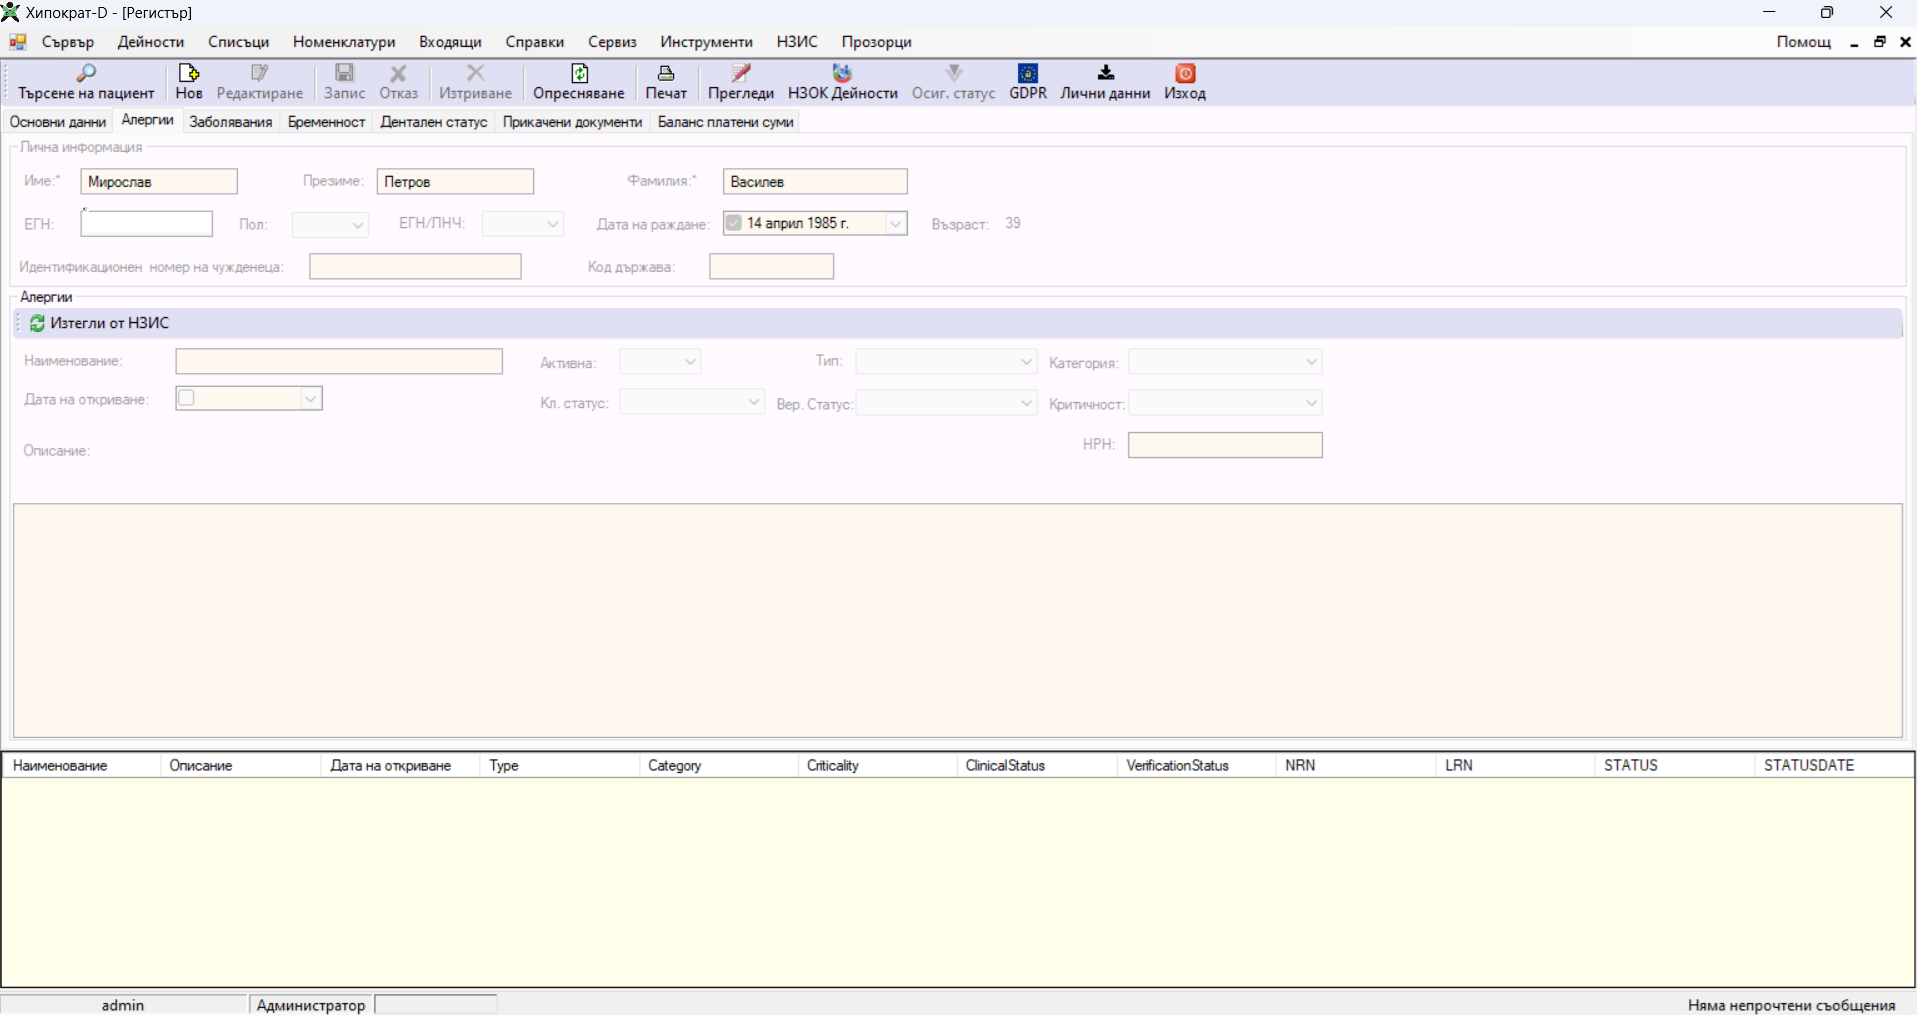Open the GDPR toolbar icon
The image size is (1917, 1015).
(x=1027, y=73)
